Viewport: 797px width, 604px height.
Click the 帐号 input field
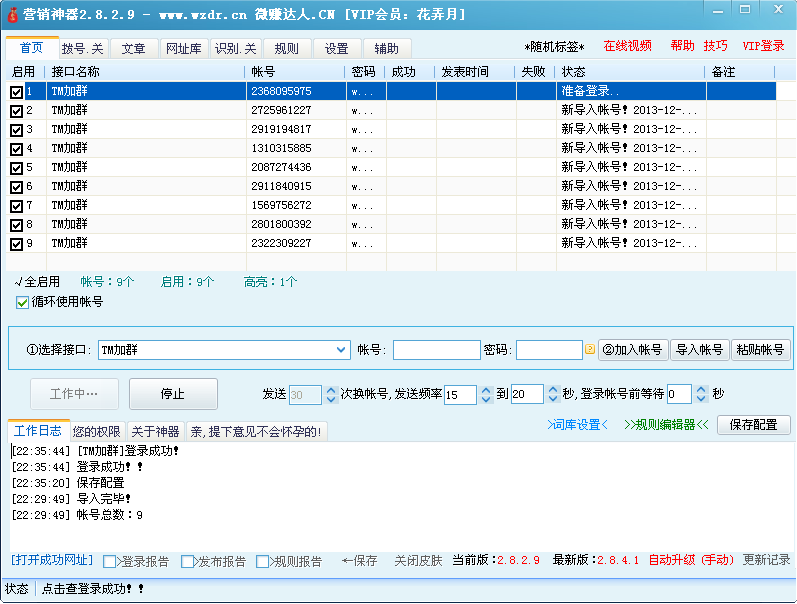[436, 350]
